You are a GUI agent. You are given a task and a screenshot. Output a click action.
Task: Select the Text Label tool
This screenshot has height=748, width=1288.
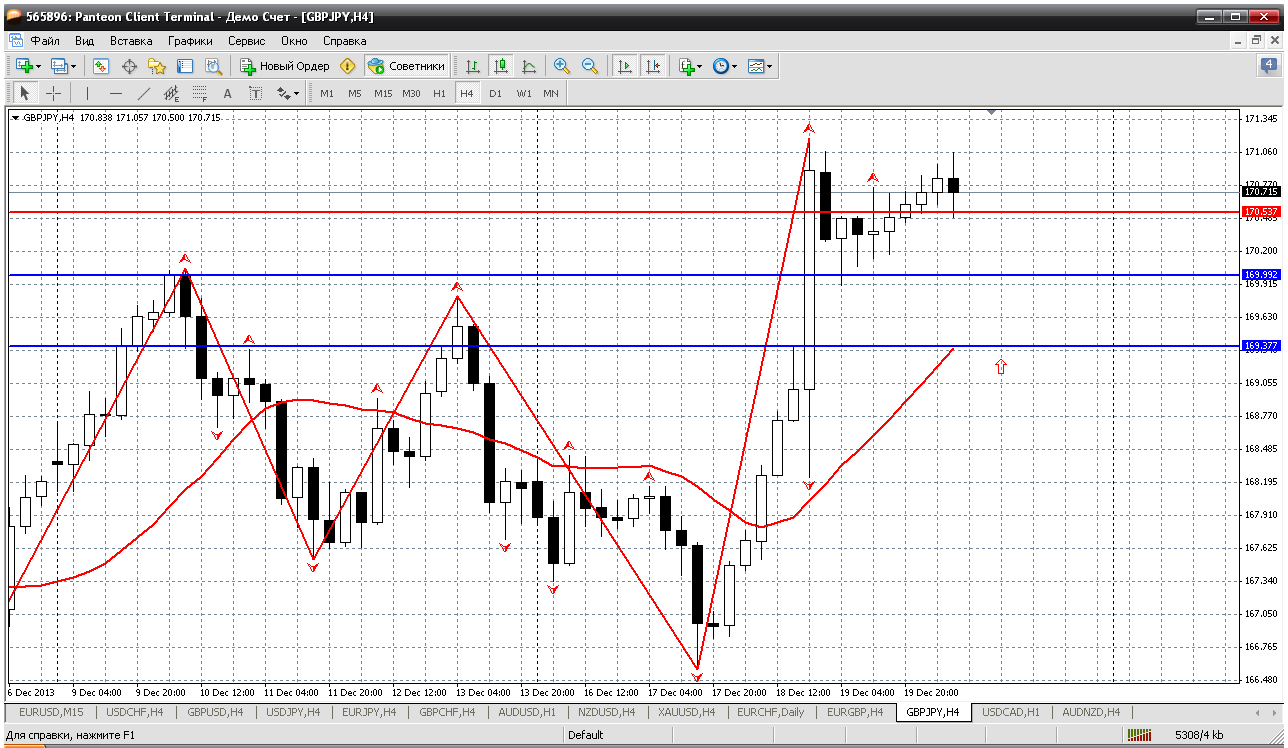(255, 93)
